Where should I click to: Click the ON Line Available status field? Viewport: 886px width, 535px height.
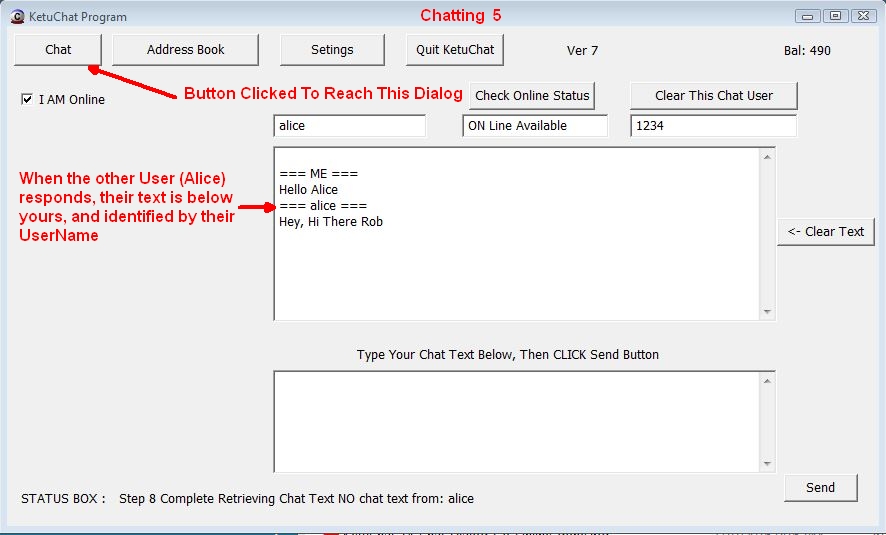click(x=535, y=126)
